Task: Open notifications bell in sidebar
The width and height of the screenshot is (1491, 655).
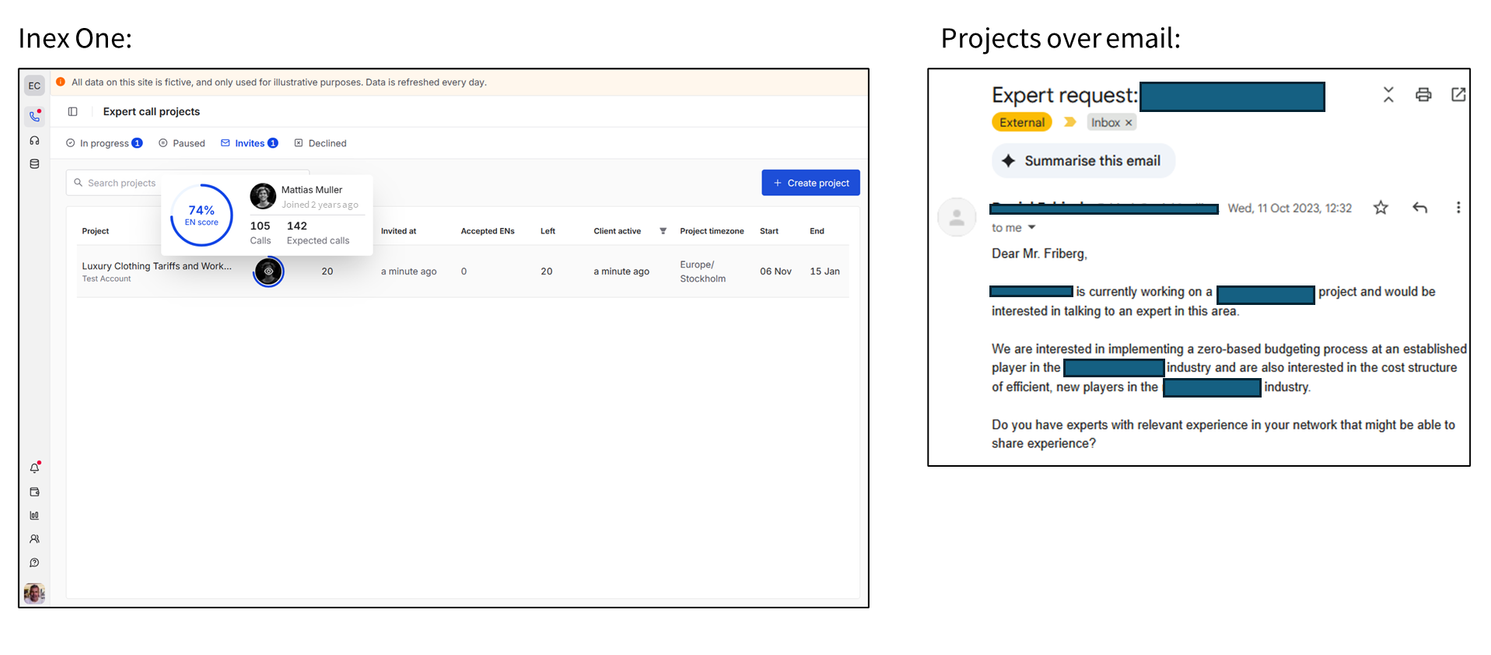Action: click(x=34, y=468)
